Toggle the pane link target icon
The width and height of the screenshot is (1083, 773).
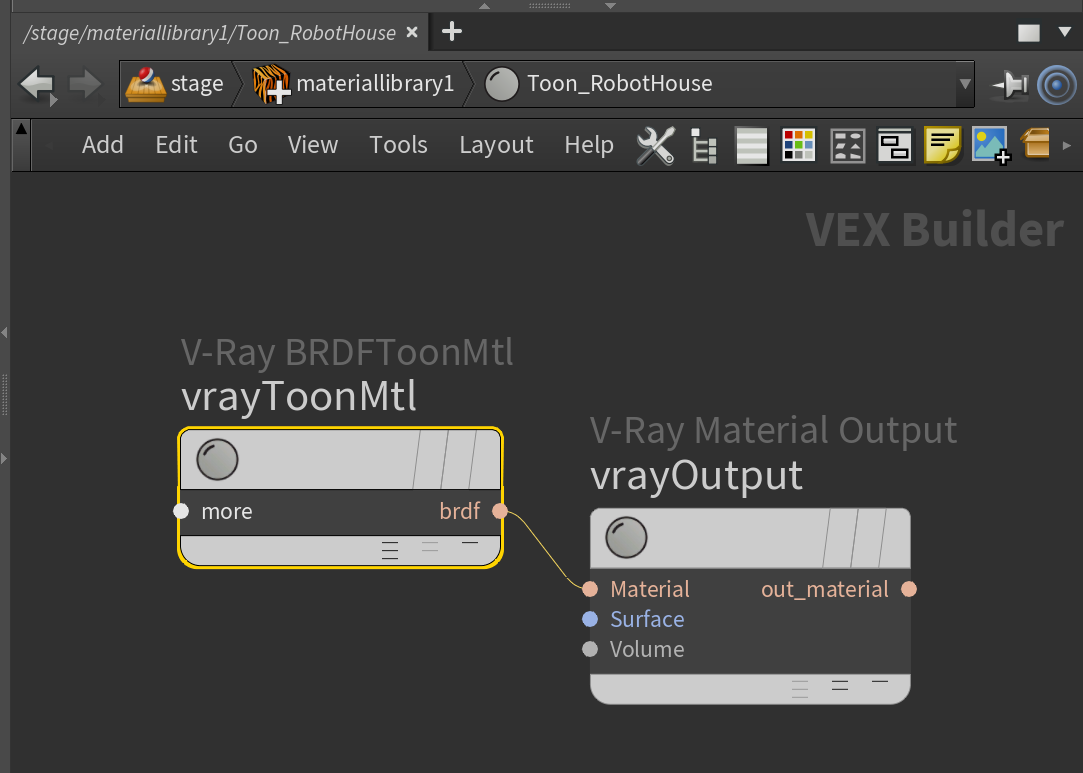(1057, 85)
